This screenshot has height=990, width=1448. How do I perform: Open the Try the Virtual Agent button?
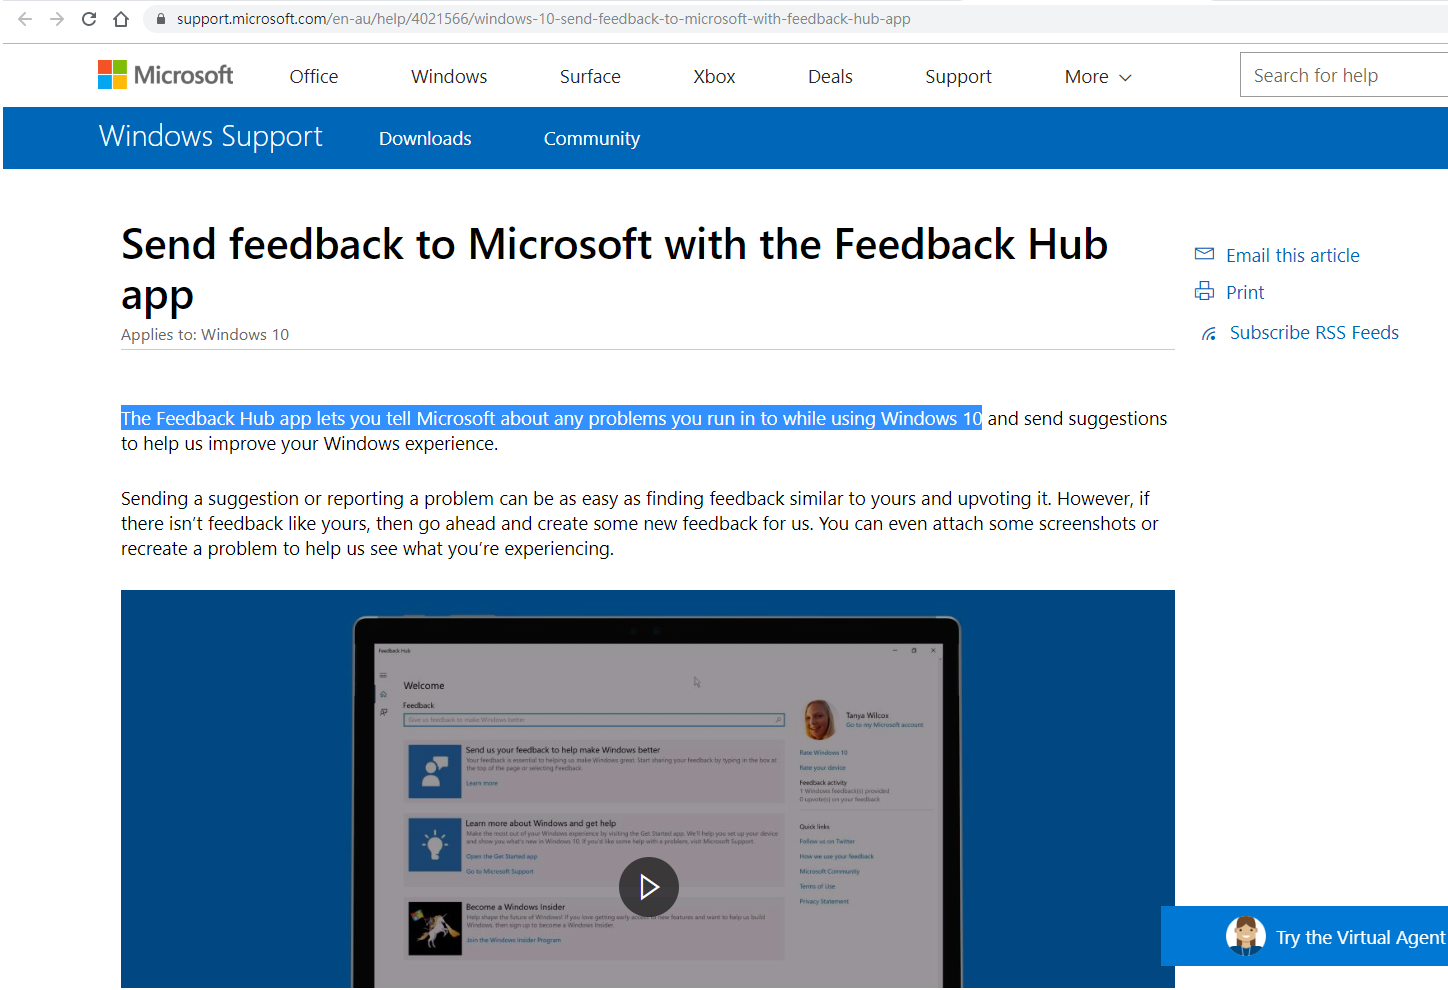point(1304,936)
